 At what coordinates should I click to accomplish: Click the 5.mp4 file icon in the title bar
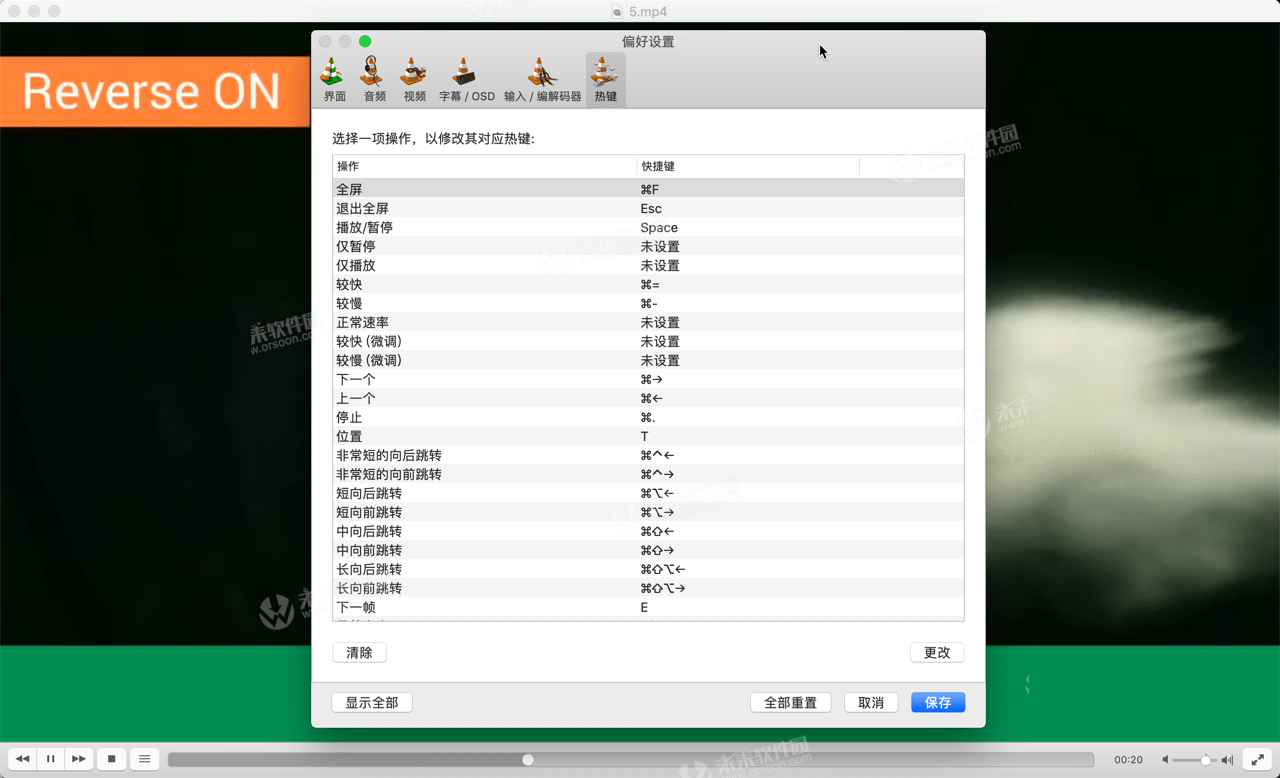[x=618, y=12]
